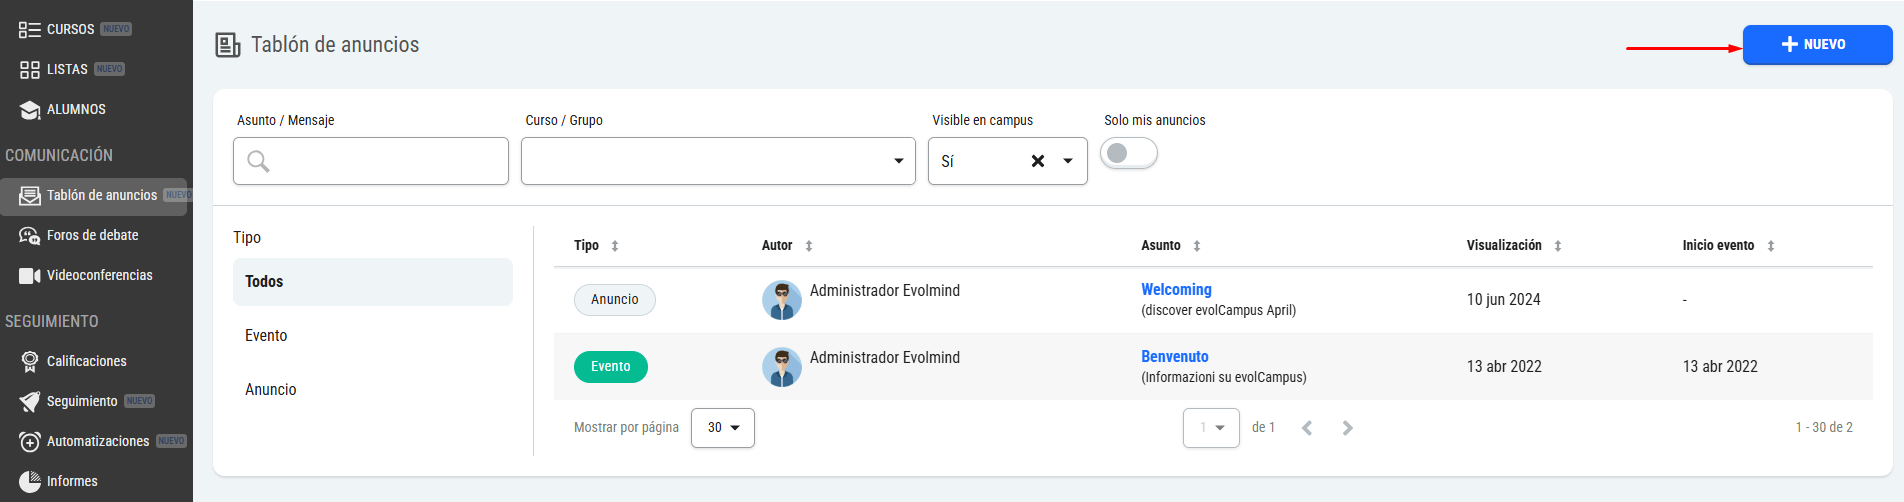Open the Cursos section icon
1904x502 pixels.
[x=29, y=30]
